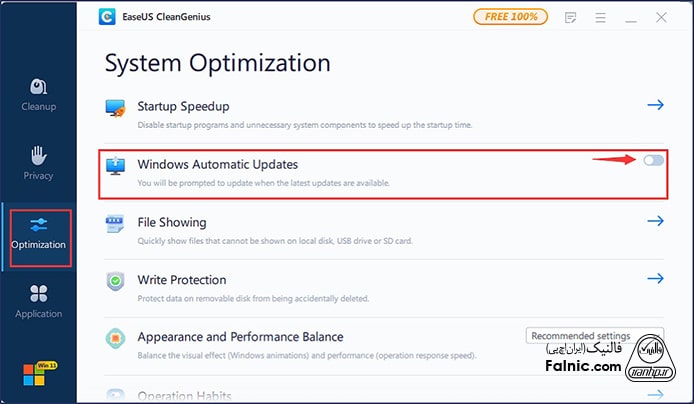Expand Write Protection with its arrow

[656, 279]
